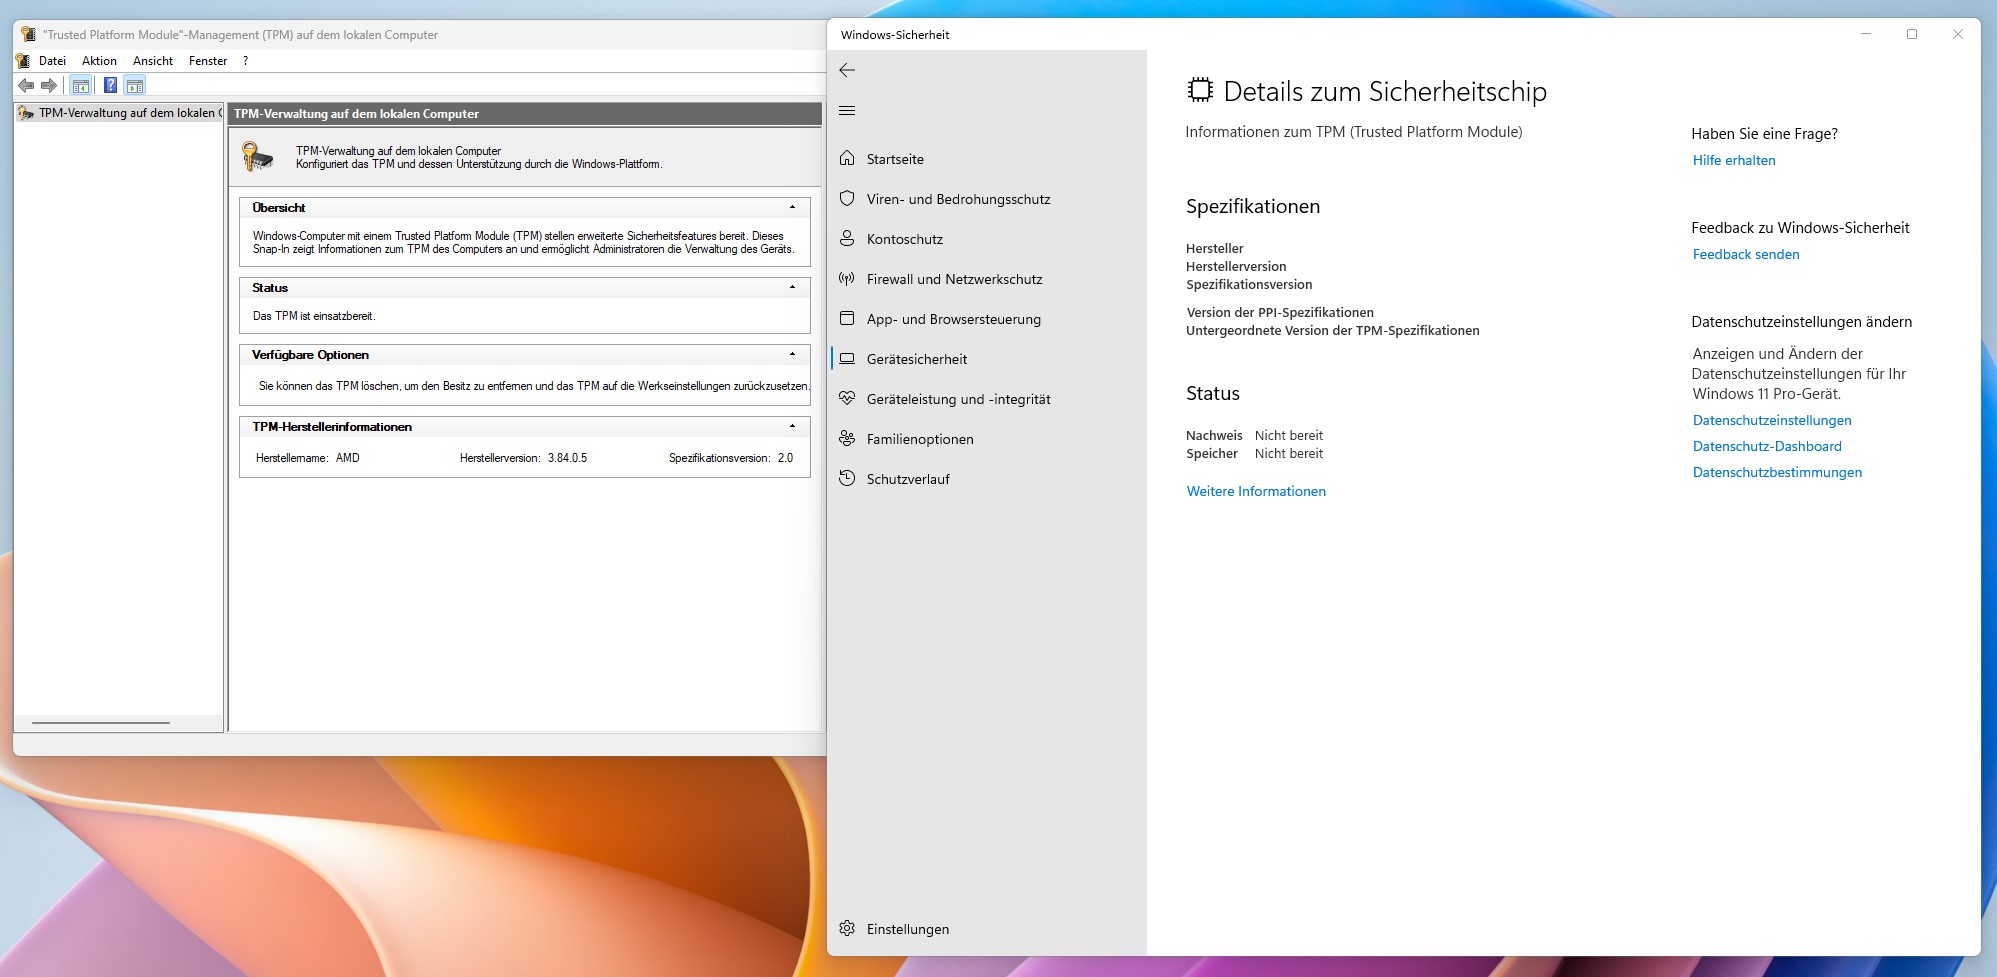
Task: Open Geräteleistung und -integrität page
Action: pos(987,399)
